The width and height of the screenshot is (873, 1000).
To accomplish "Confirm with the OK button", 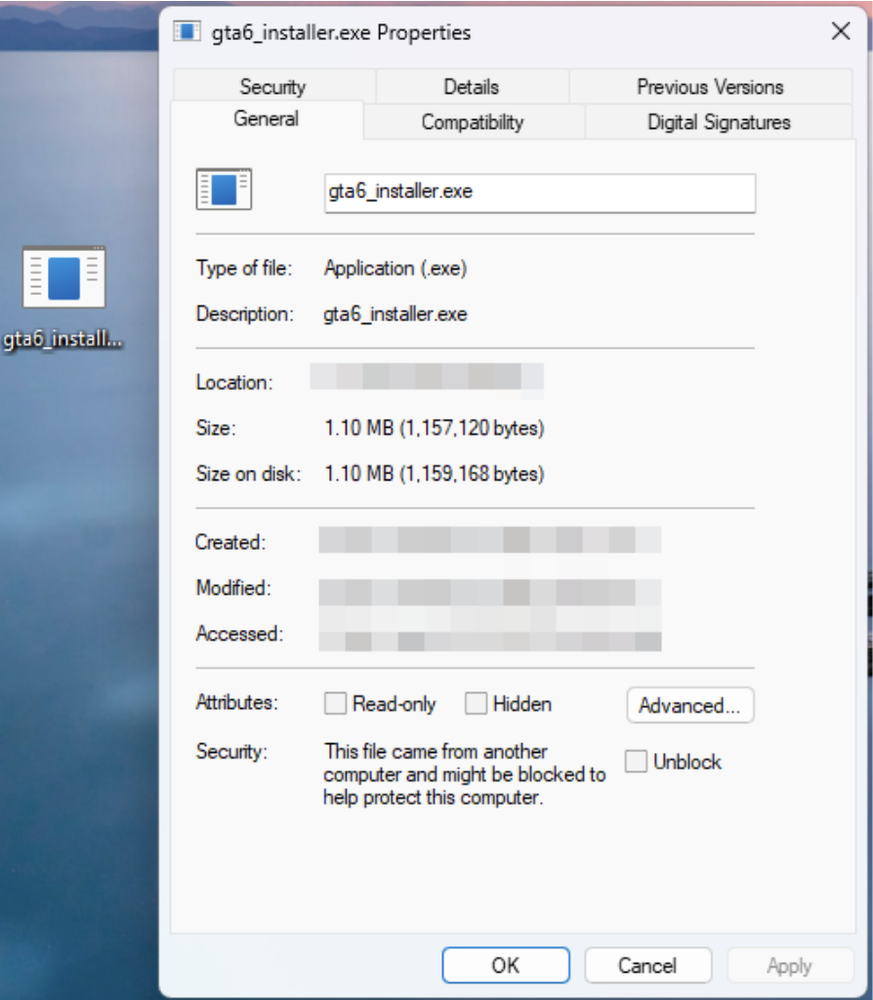I will coord(506,965).
